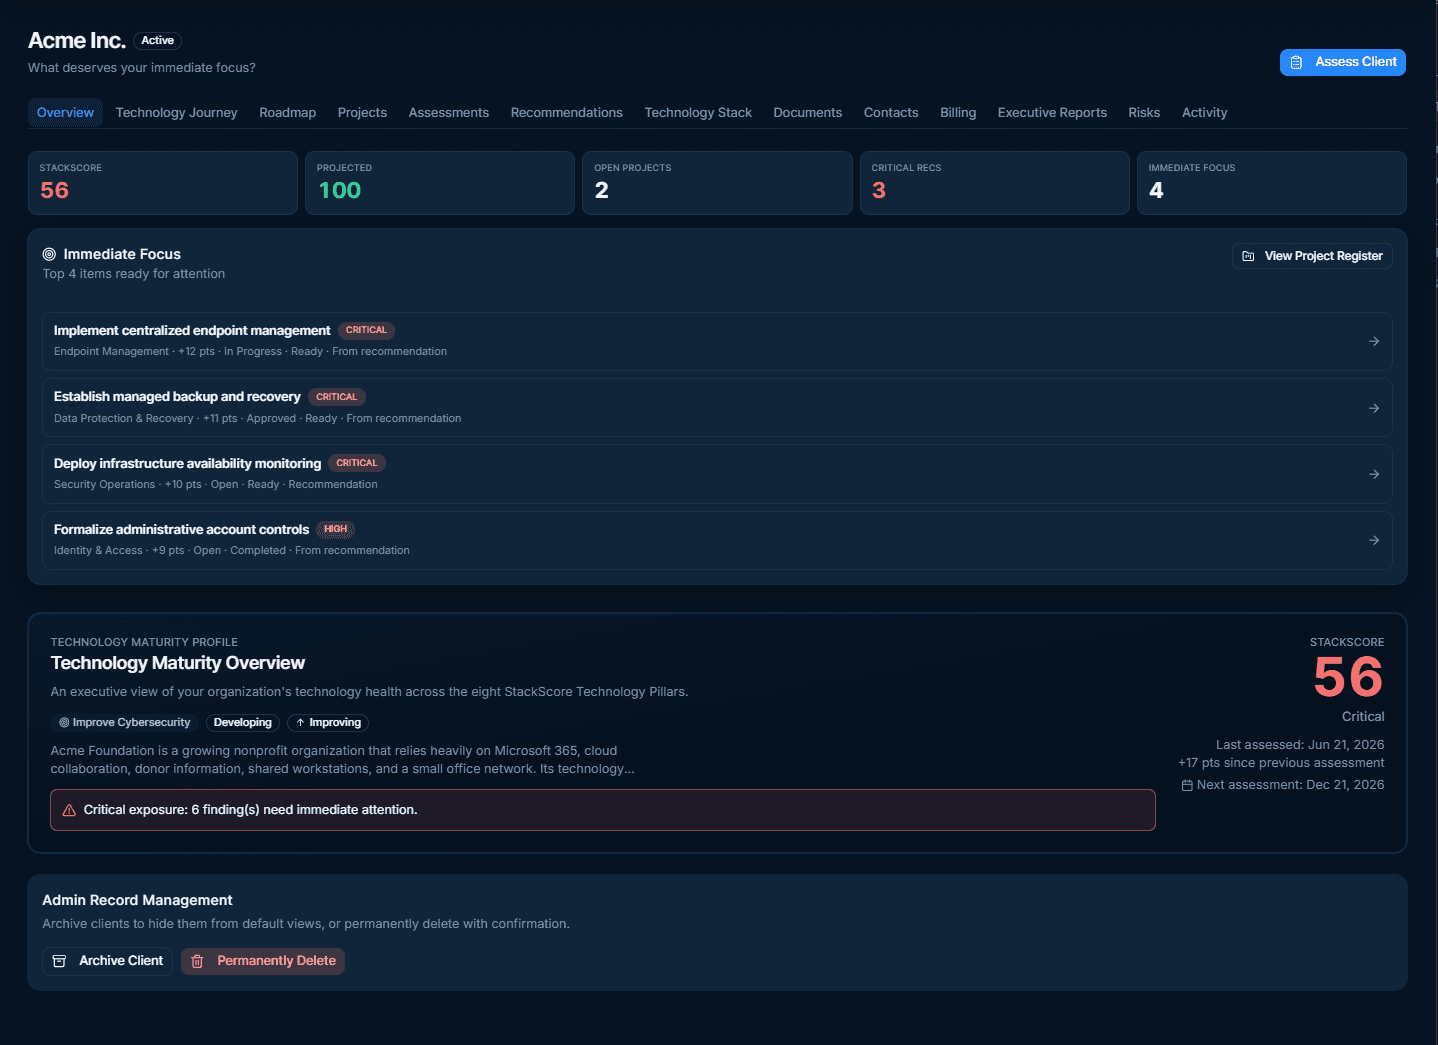Click the trash icon in Permanently Delete
This screenshot has width=1438, height=1045.
point(197,961)
